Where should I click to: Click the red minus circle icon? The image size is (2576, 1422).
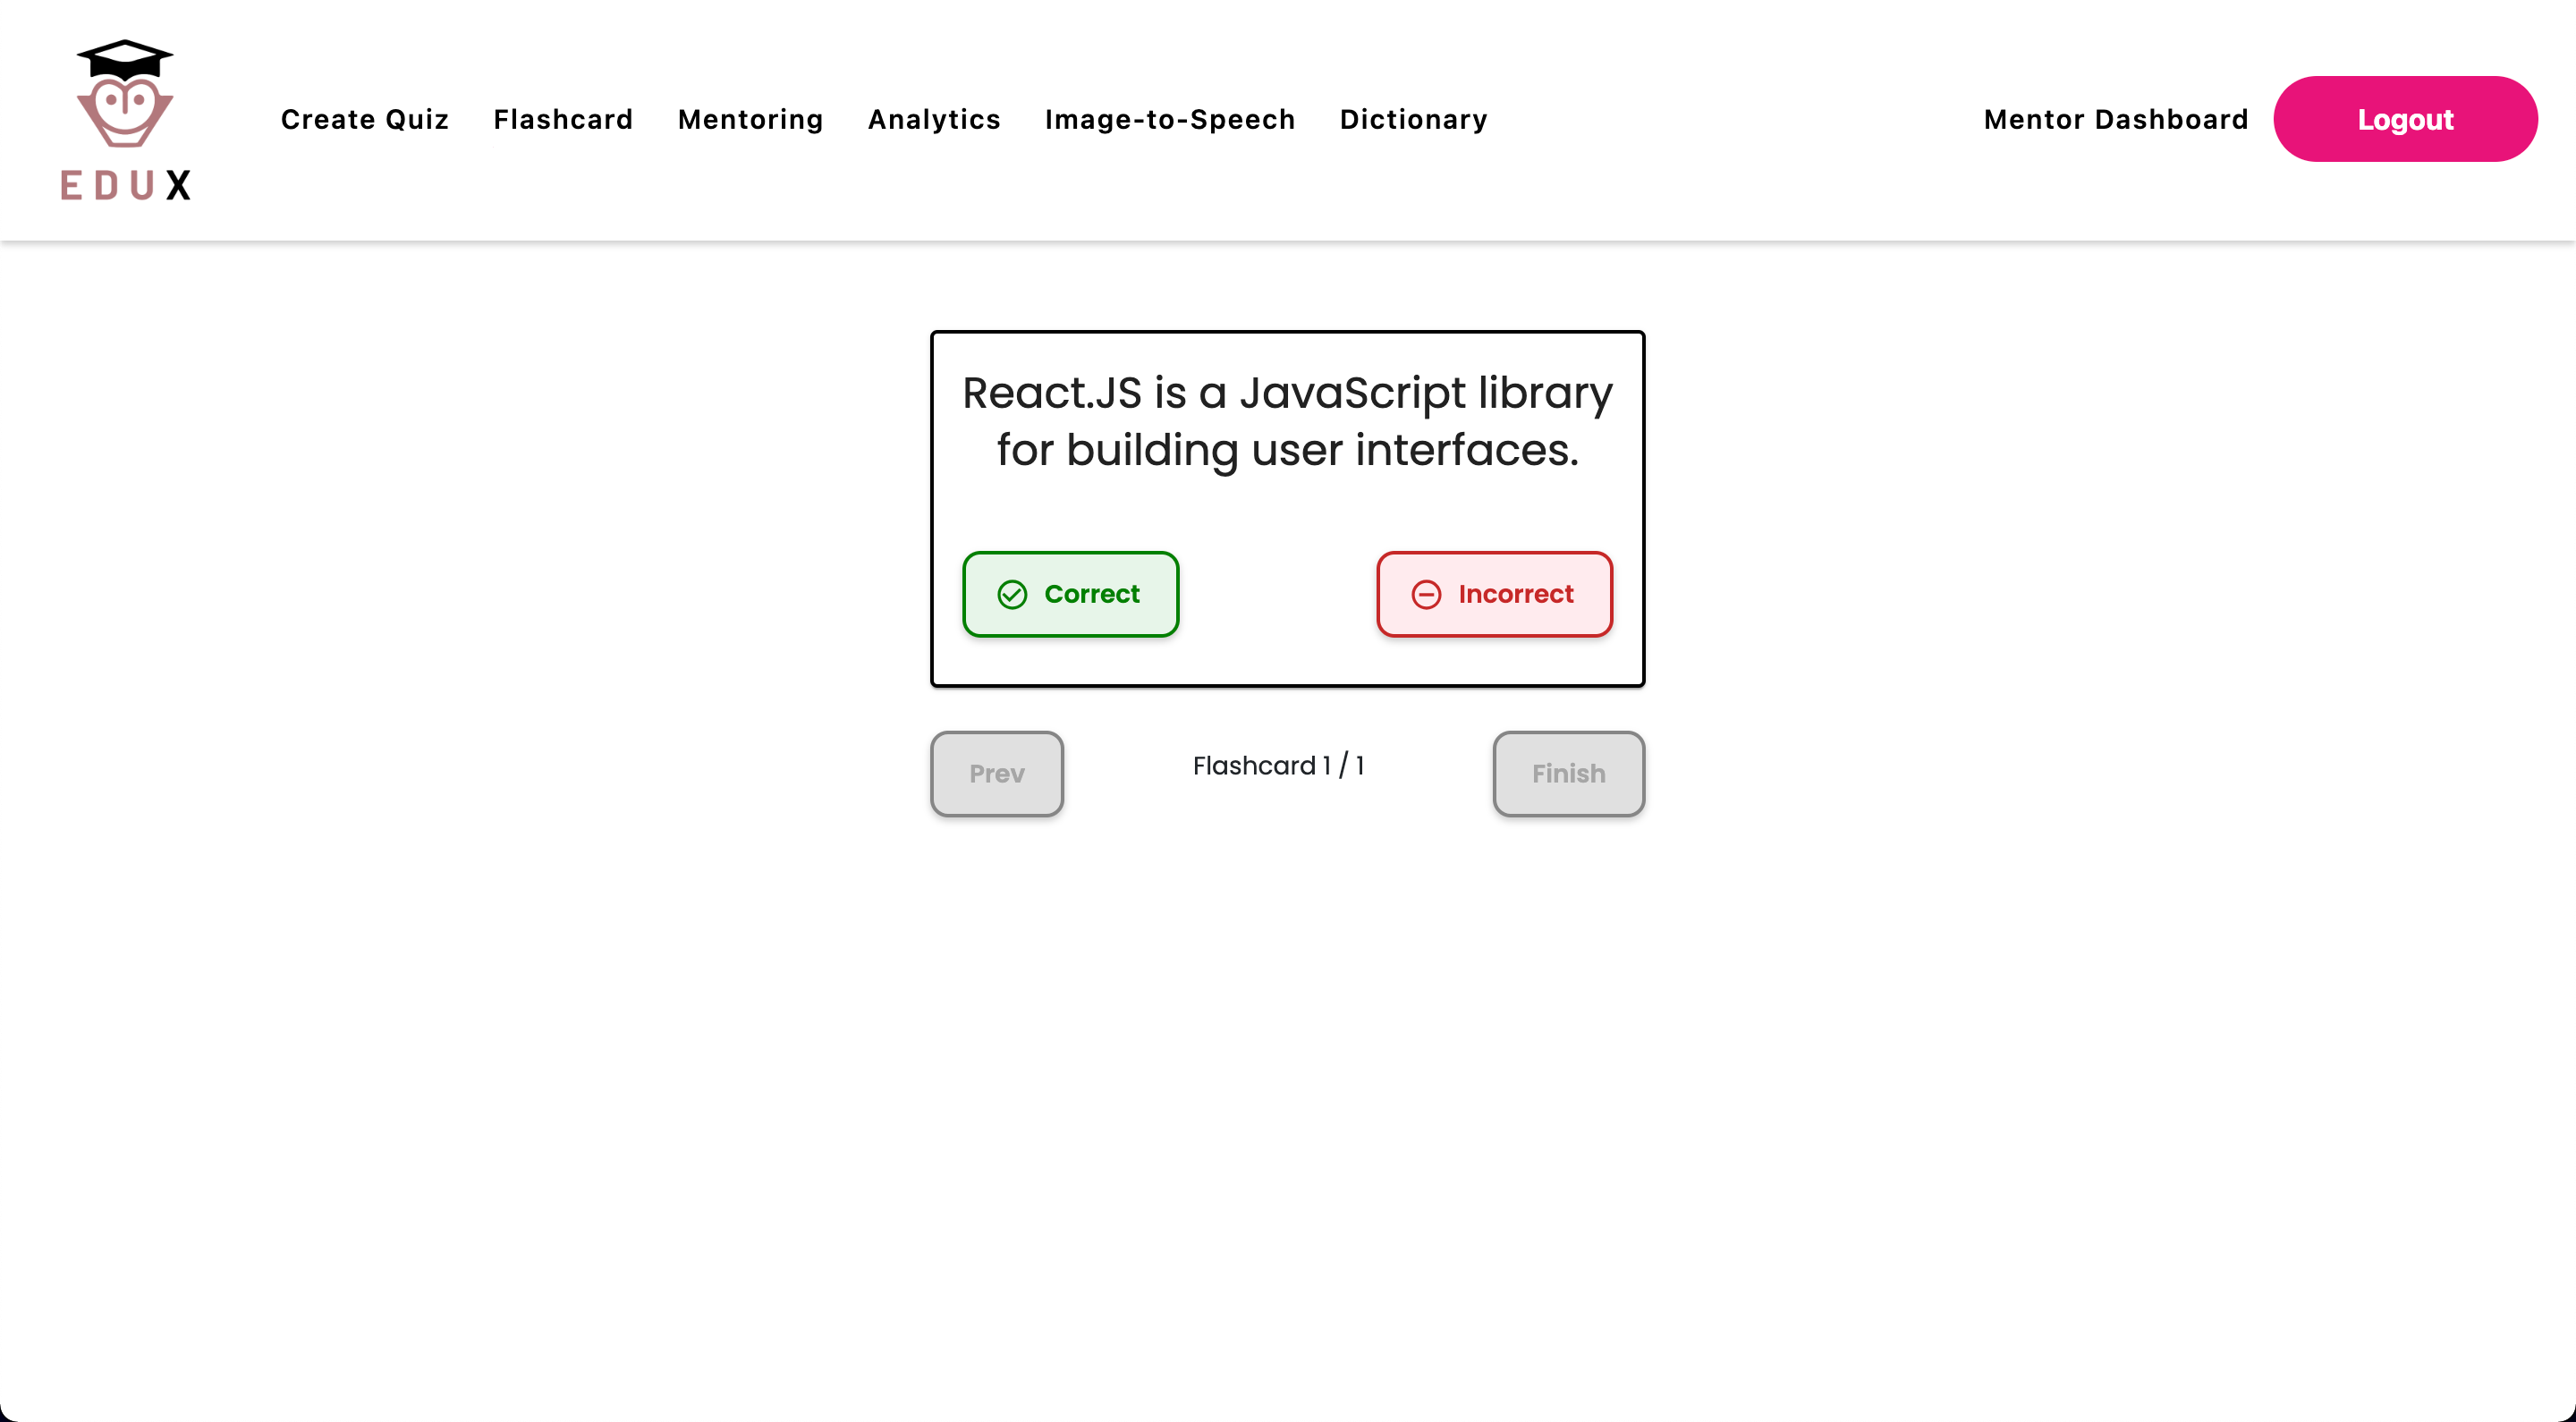[1426, 595]
